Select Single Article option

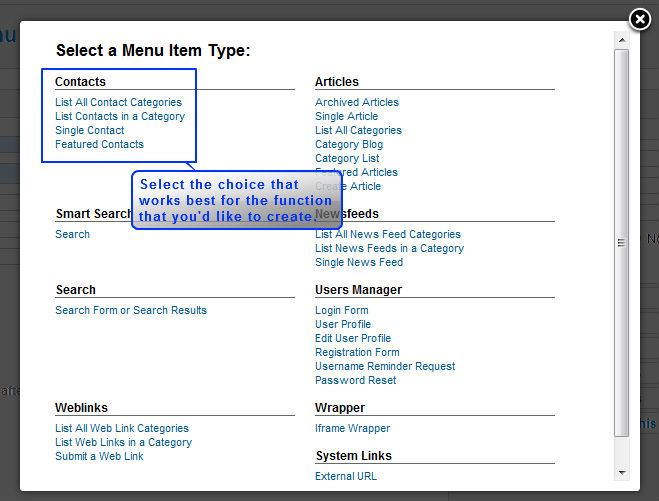(346, 116)
